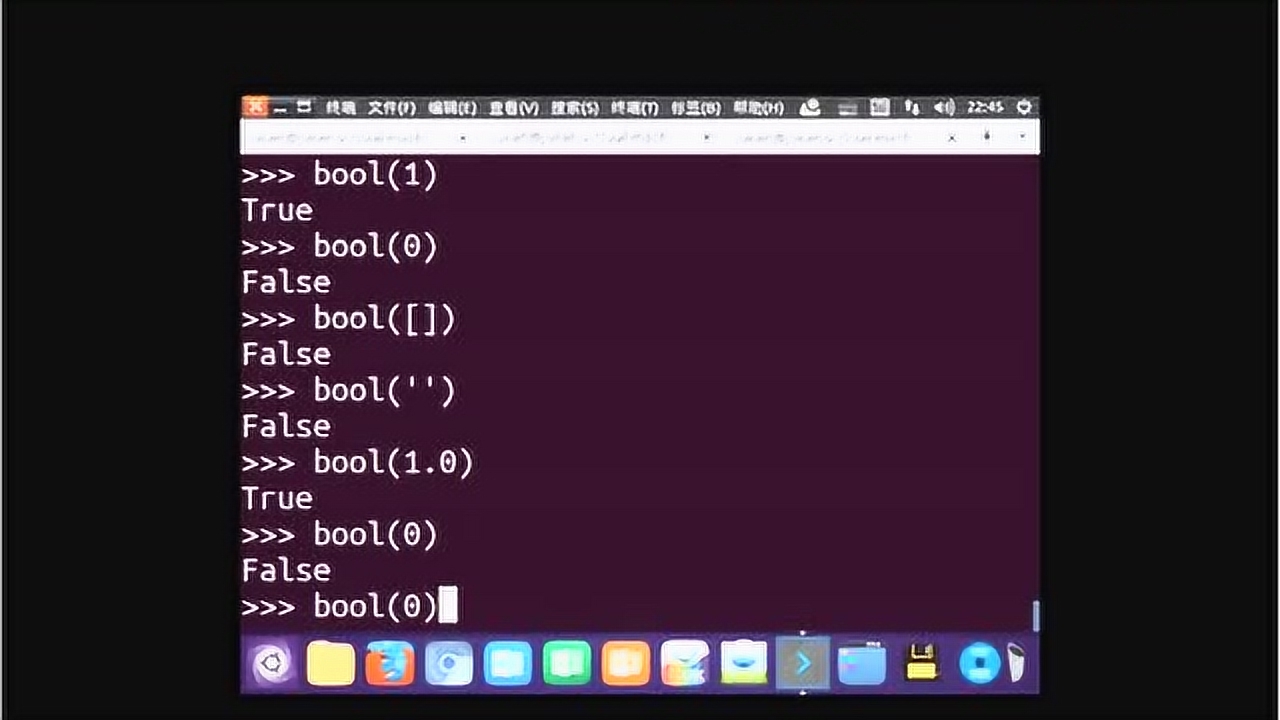Open the sound volume indicator menu
The width and height of the screenshot is (1280, 720).
tap(943, 107)
